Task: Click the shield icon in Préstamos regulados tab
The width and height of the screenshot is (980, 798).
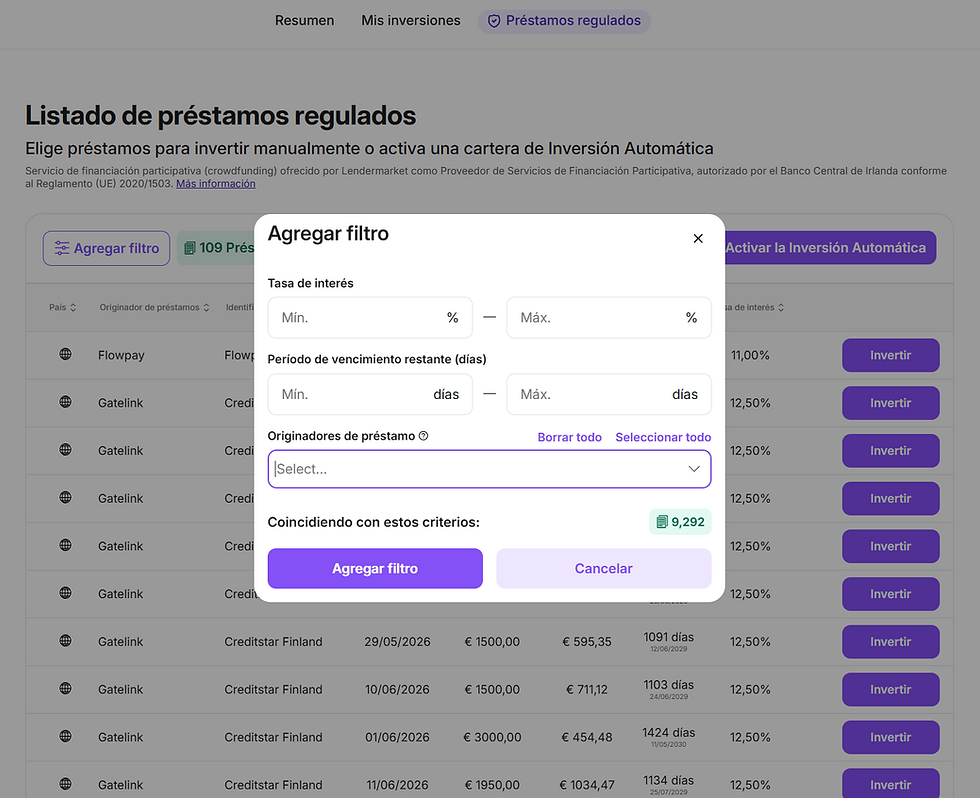Action: 494,21
